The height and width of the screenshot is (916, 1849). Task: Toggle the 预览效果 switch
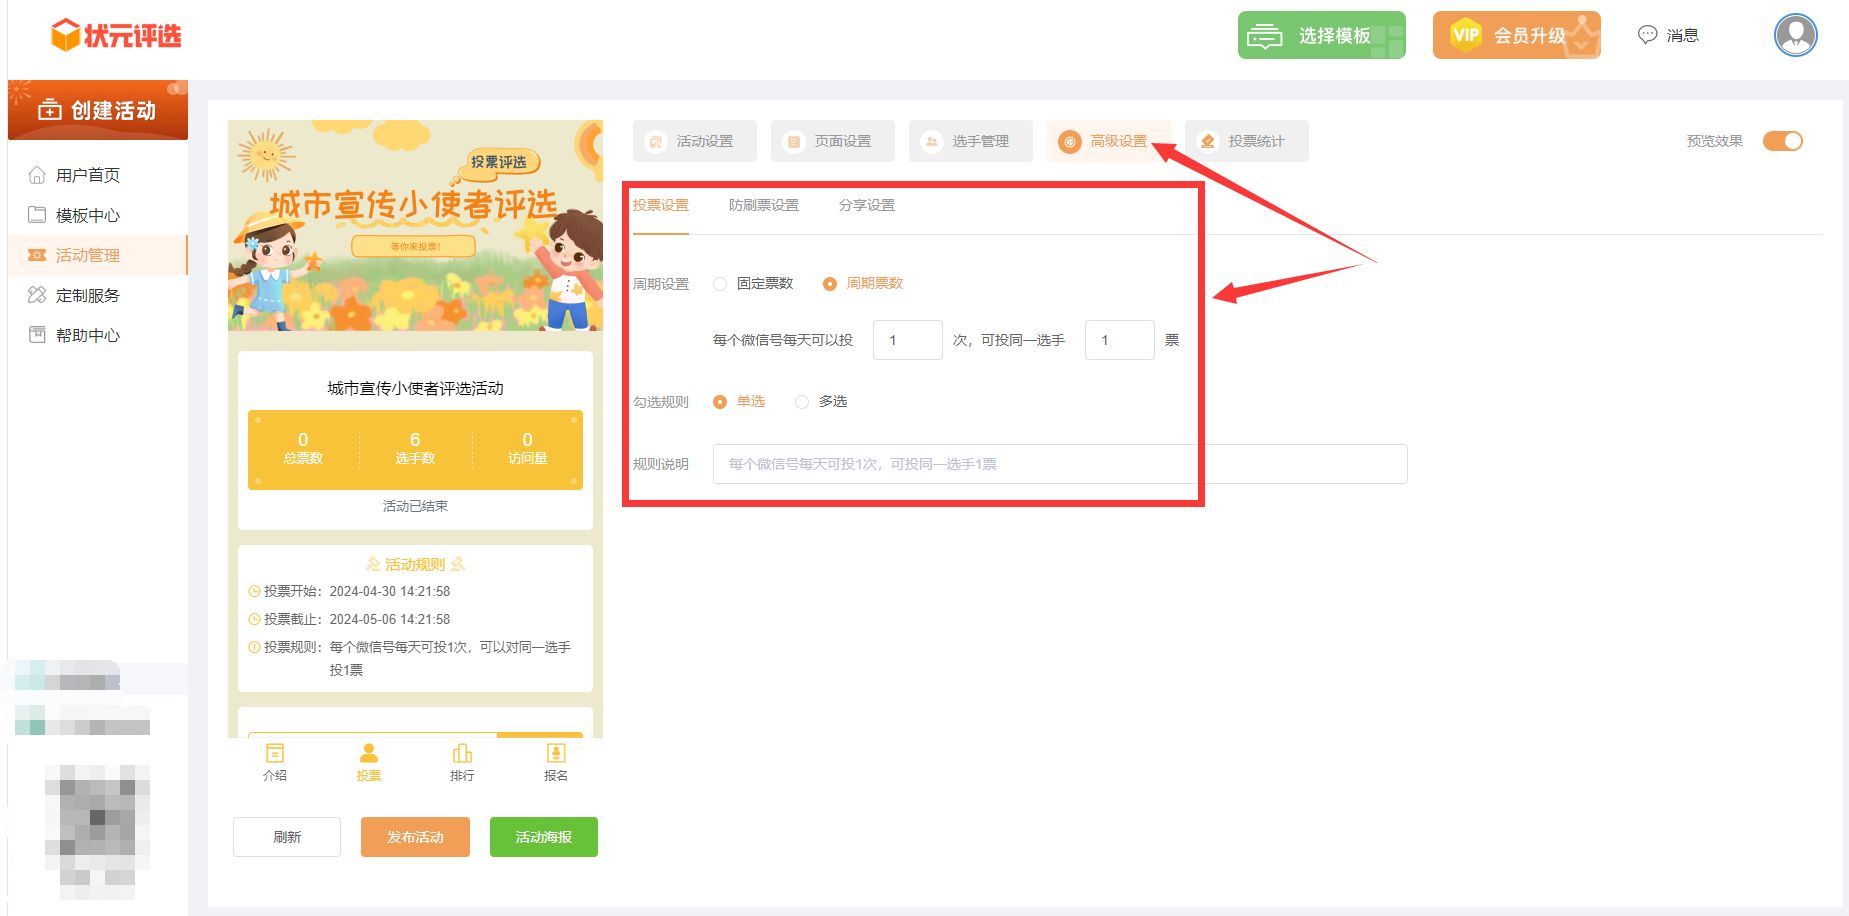click(x=1782, y=141)
